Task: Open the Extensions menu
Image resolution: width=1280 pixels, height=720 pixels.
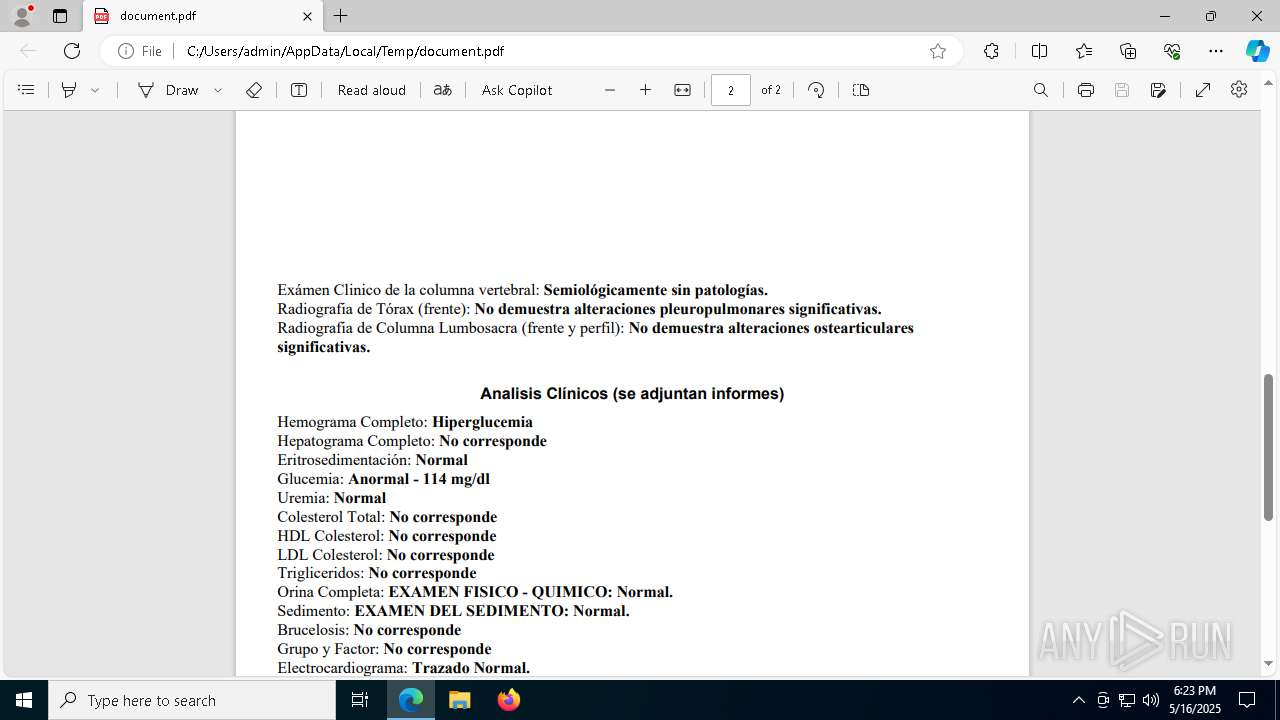Action: pos(991,51)
